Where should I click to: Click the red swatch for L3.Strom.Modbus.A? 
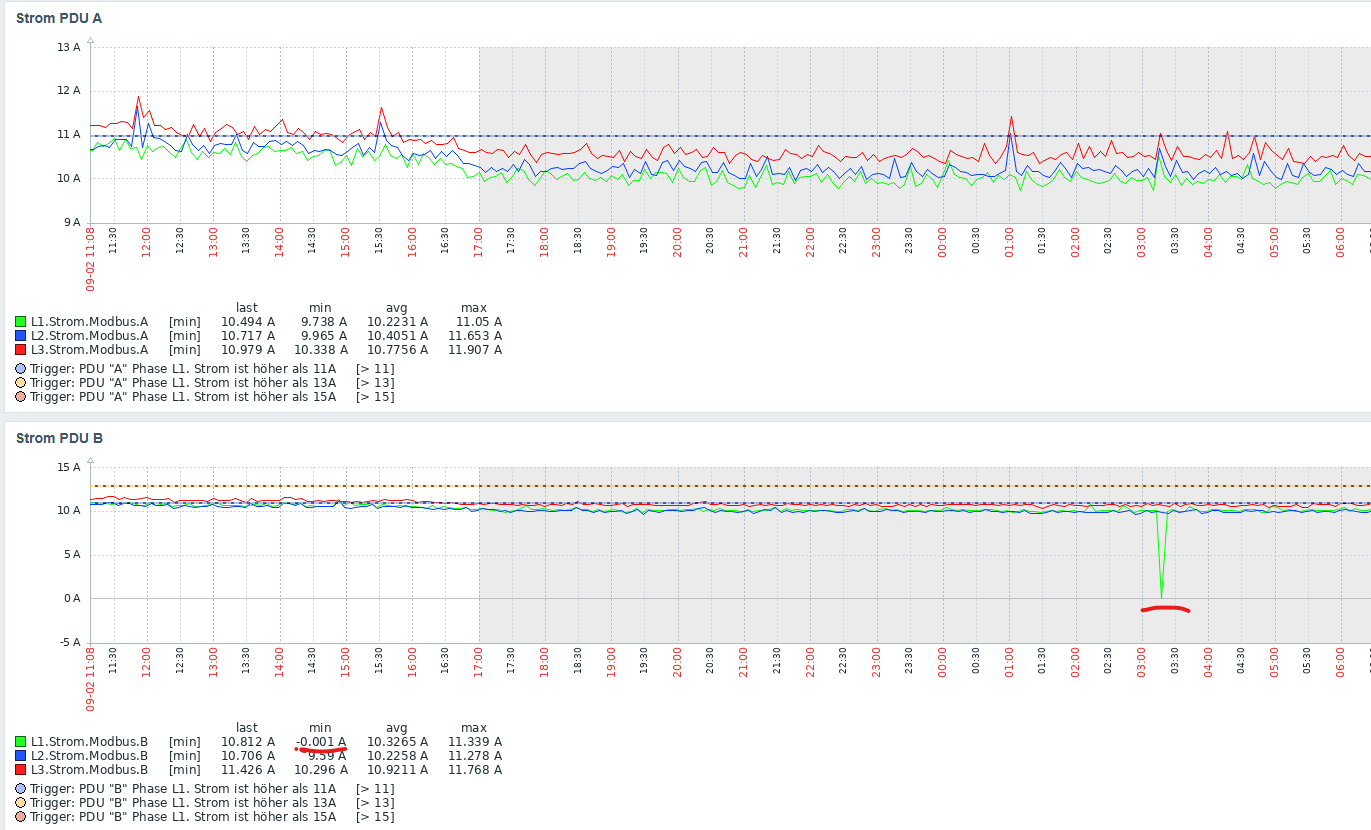tap(21, 350)
